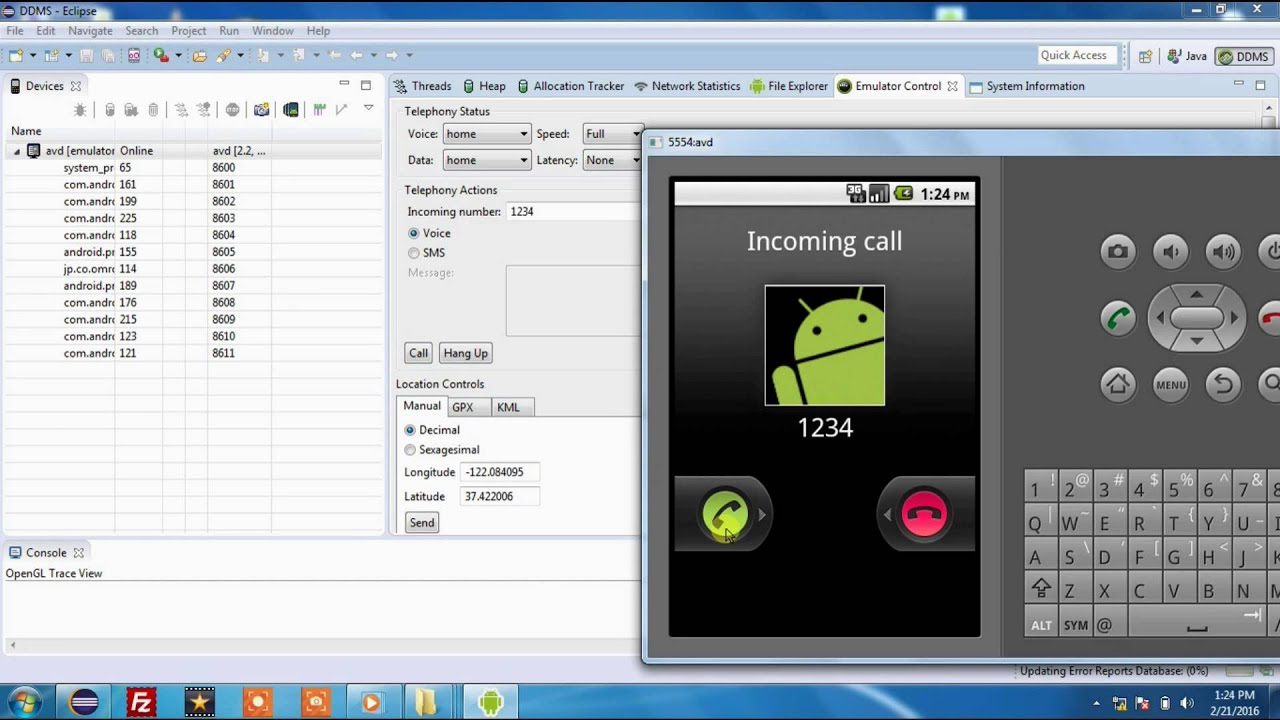The height and width of the screenshot is (720, 1280).
Task: Click the green call hardware button
Action: coord(1118,318)
